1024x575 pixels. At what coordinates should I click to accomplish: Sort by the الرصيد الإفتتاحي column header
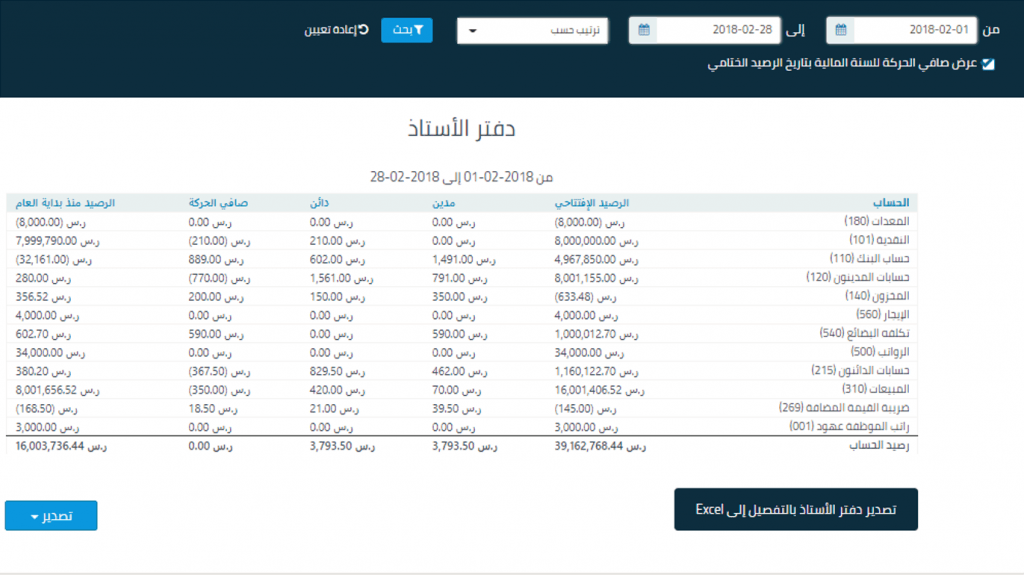593,203
